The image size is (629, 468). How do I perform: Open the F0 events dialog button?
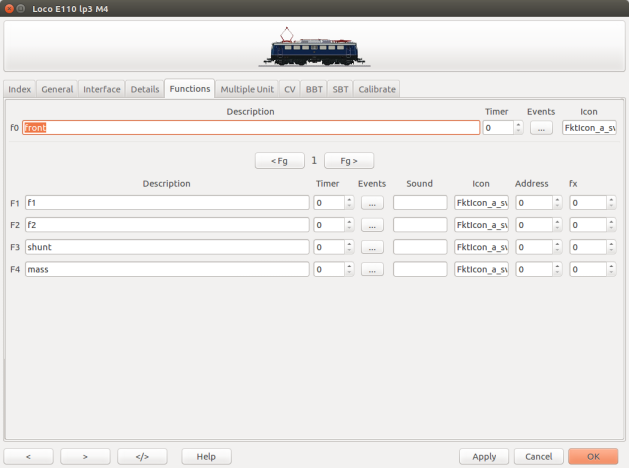[x=541, y=128]
